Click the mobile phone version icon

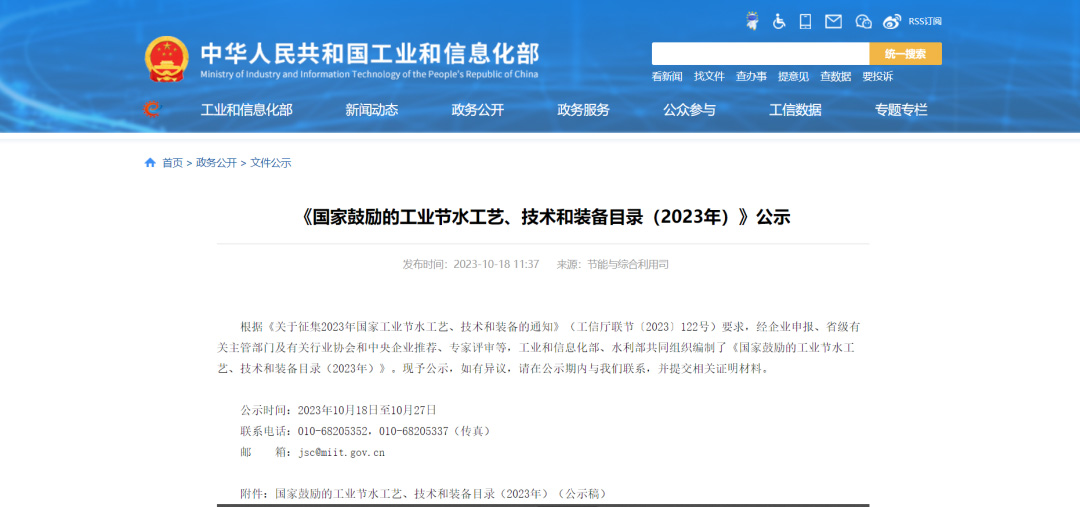coord(806,21)
